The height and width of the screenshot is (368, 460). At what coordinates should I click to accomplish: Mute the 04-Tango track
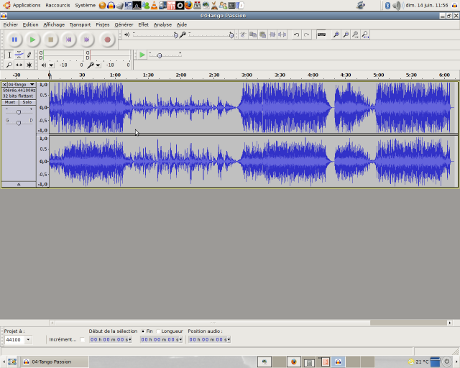coord(10,102)
